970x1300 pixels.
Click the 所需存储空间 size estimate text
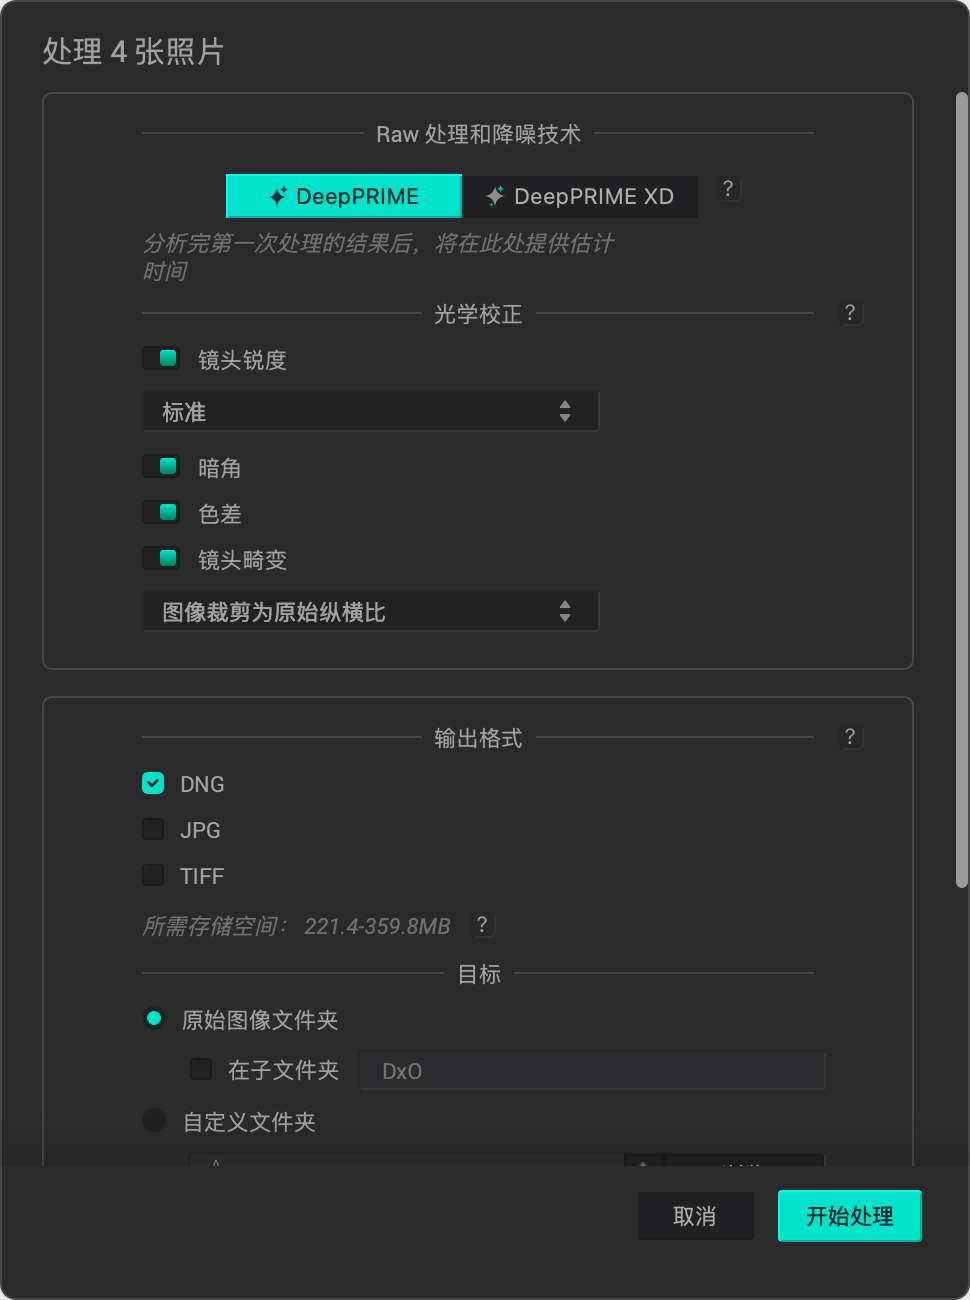click(296, 926)
